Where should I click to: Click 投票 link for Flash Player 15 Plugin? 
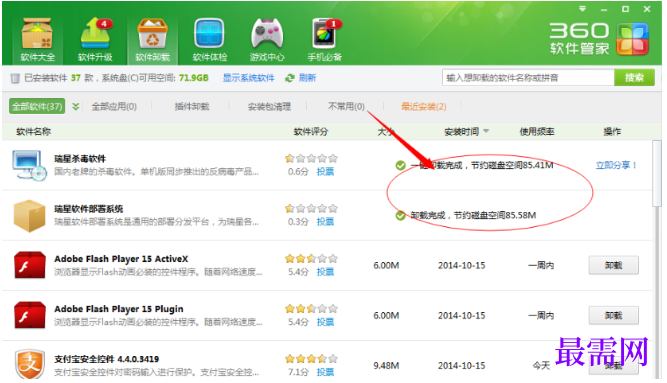pos(325,322)
